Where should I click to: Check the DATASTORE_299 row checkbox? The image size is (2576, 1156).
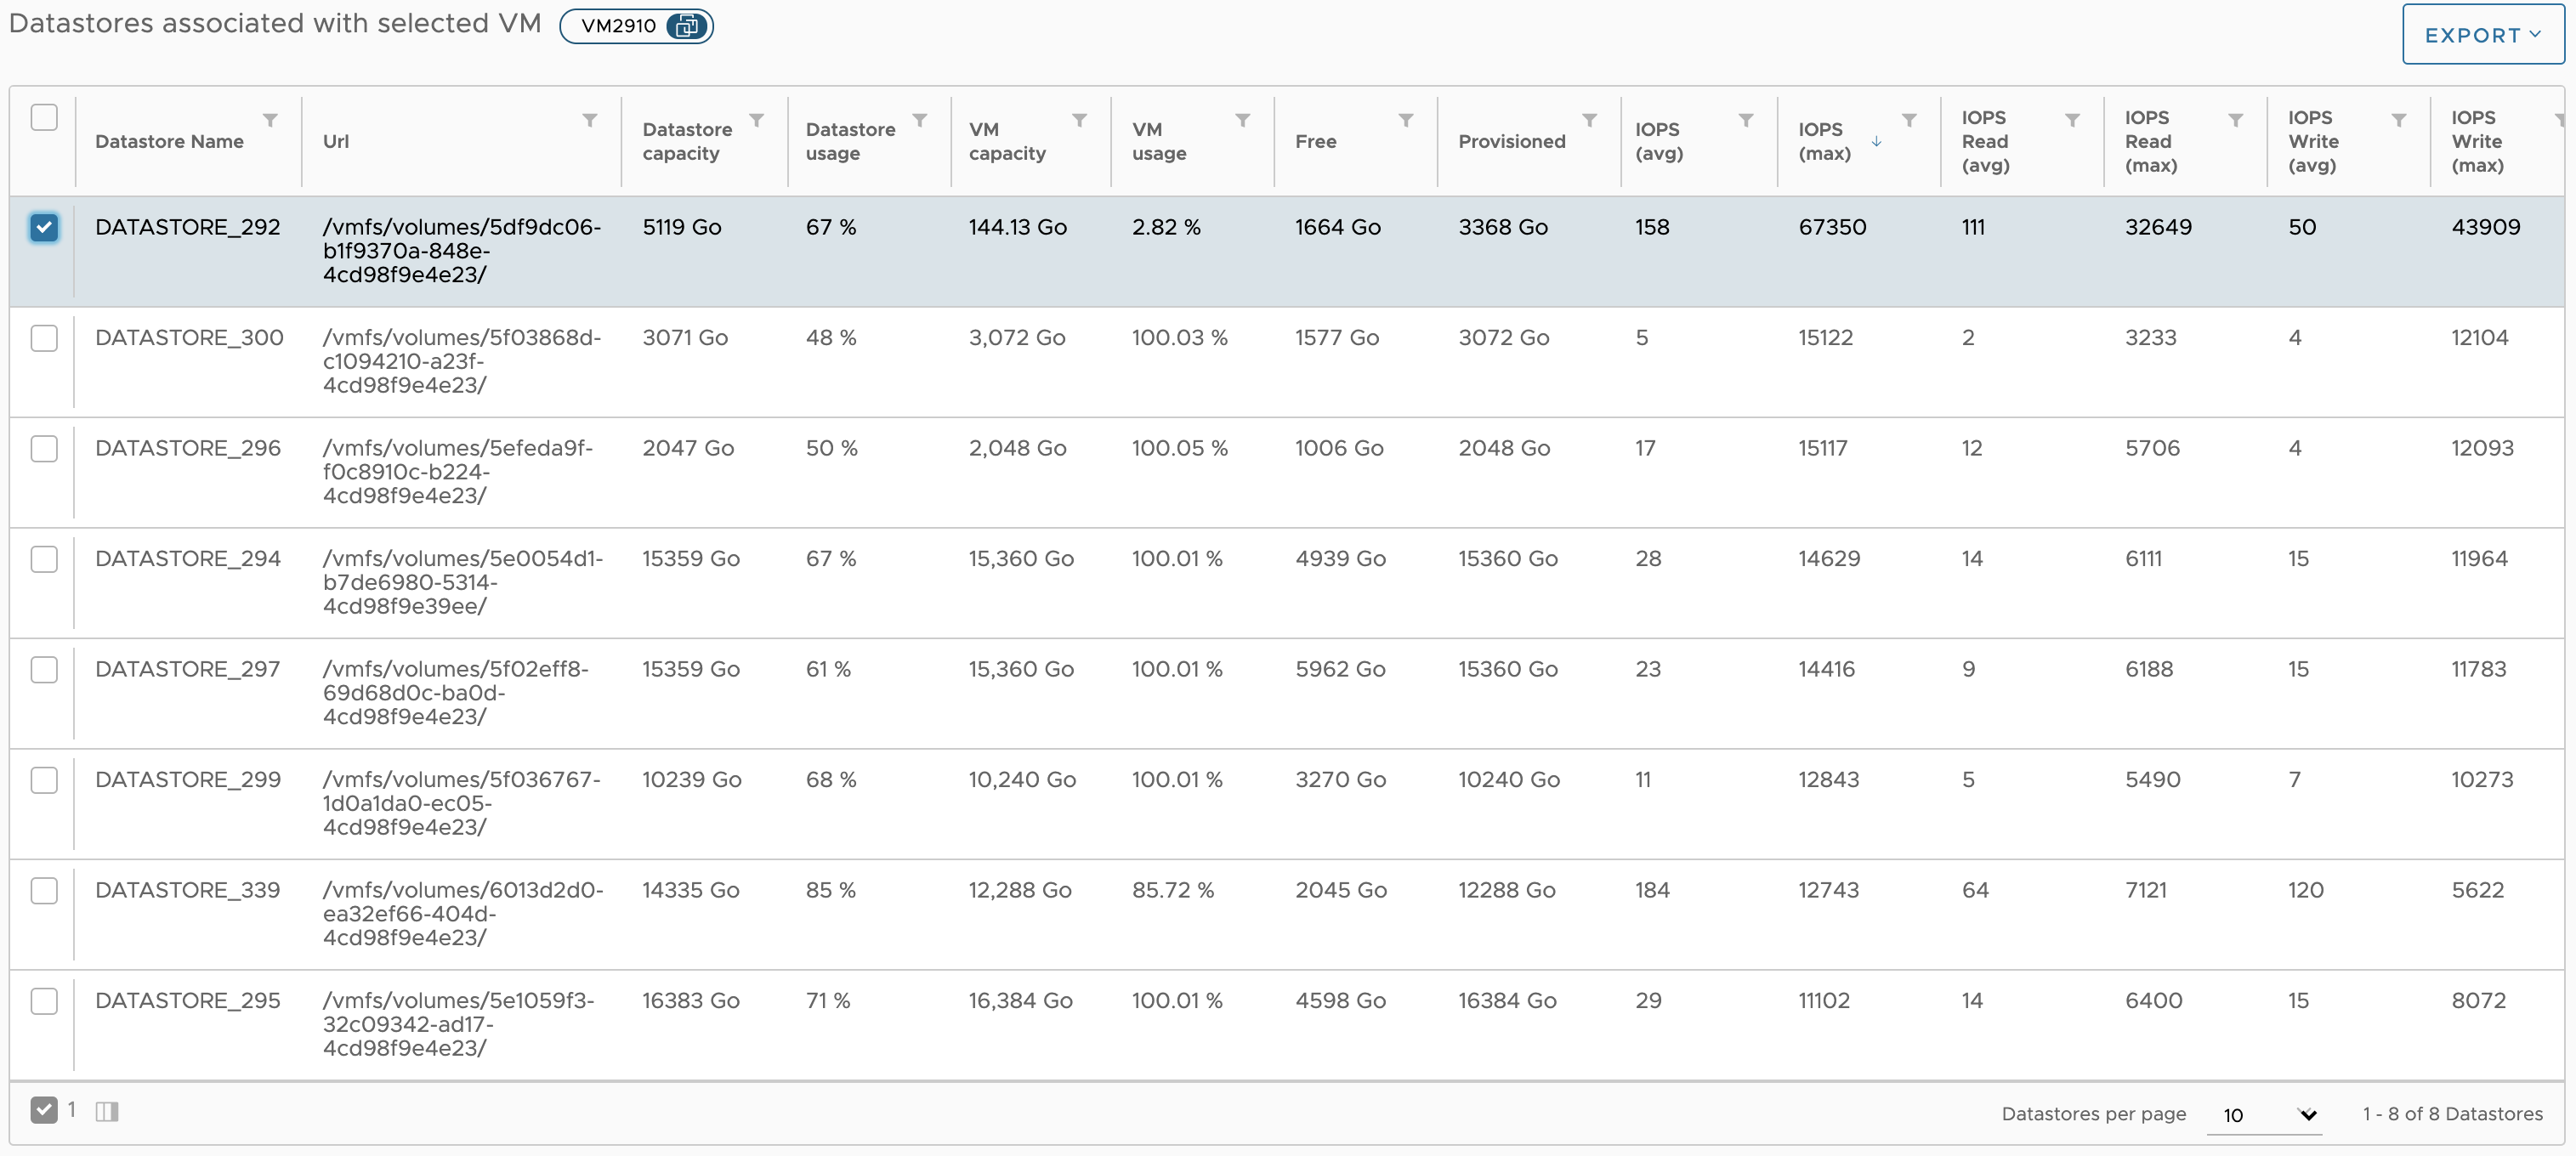(x=44, y=780)
